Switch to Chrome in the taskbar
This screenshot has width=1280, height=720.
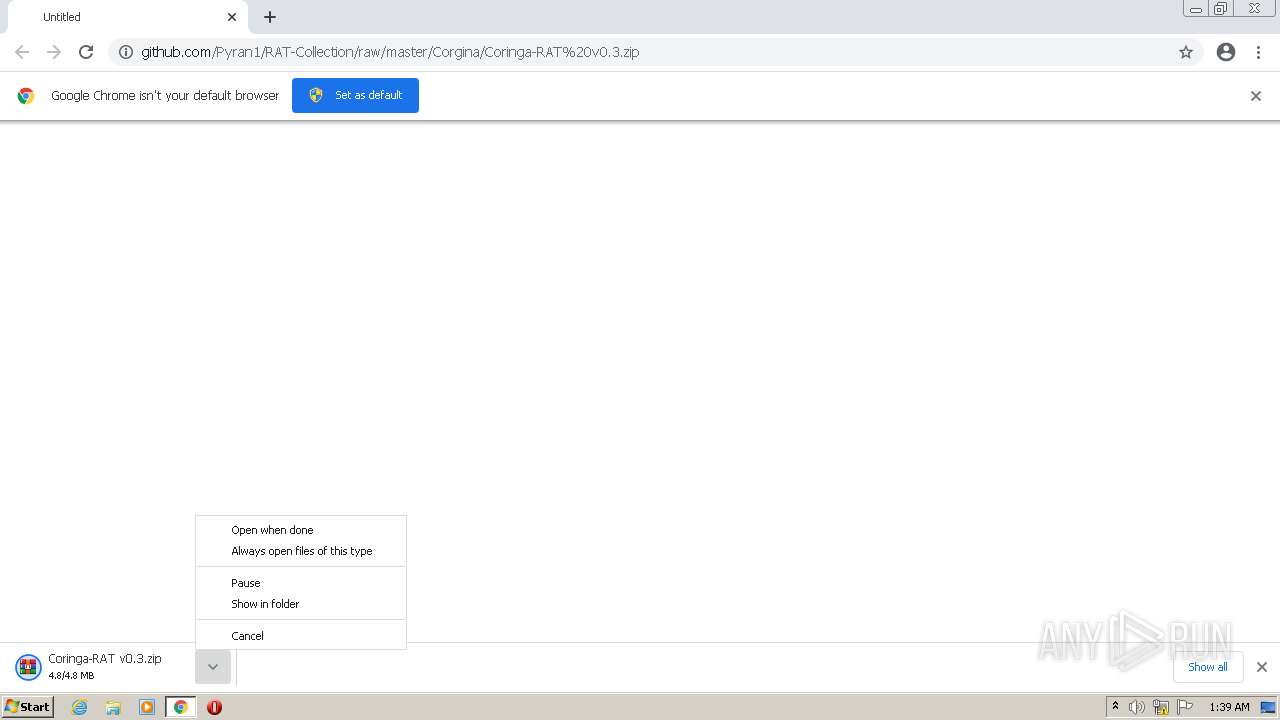click(181, 707)
